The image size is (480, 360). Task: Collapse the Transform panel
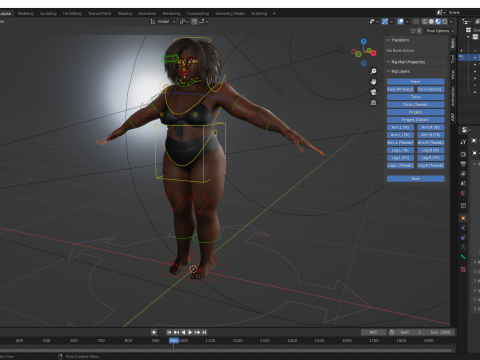[388, 40]
